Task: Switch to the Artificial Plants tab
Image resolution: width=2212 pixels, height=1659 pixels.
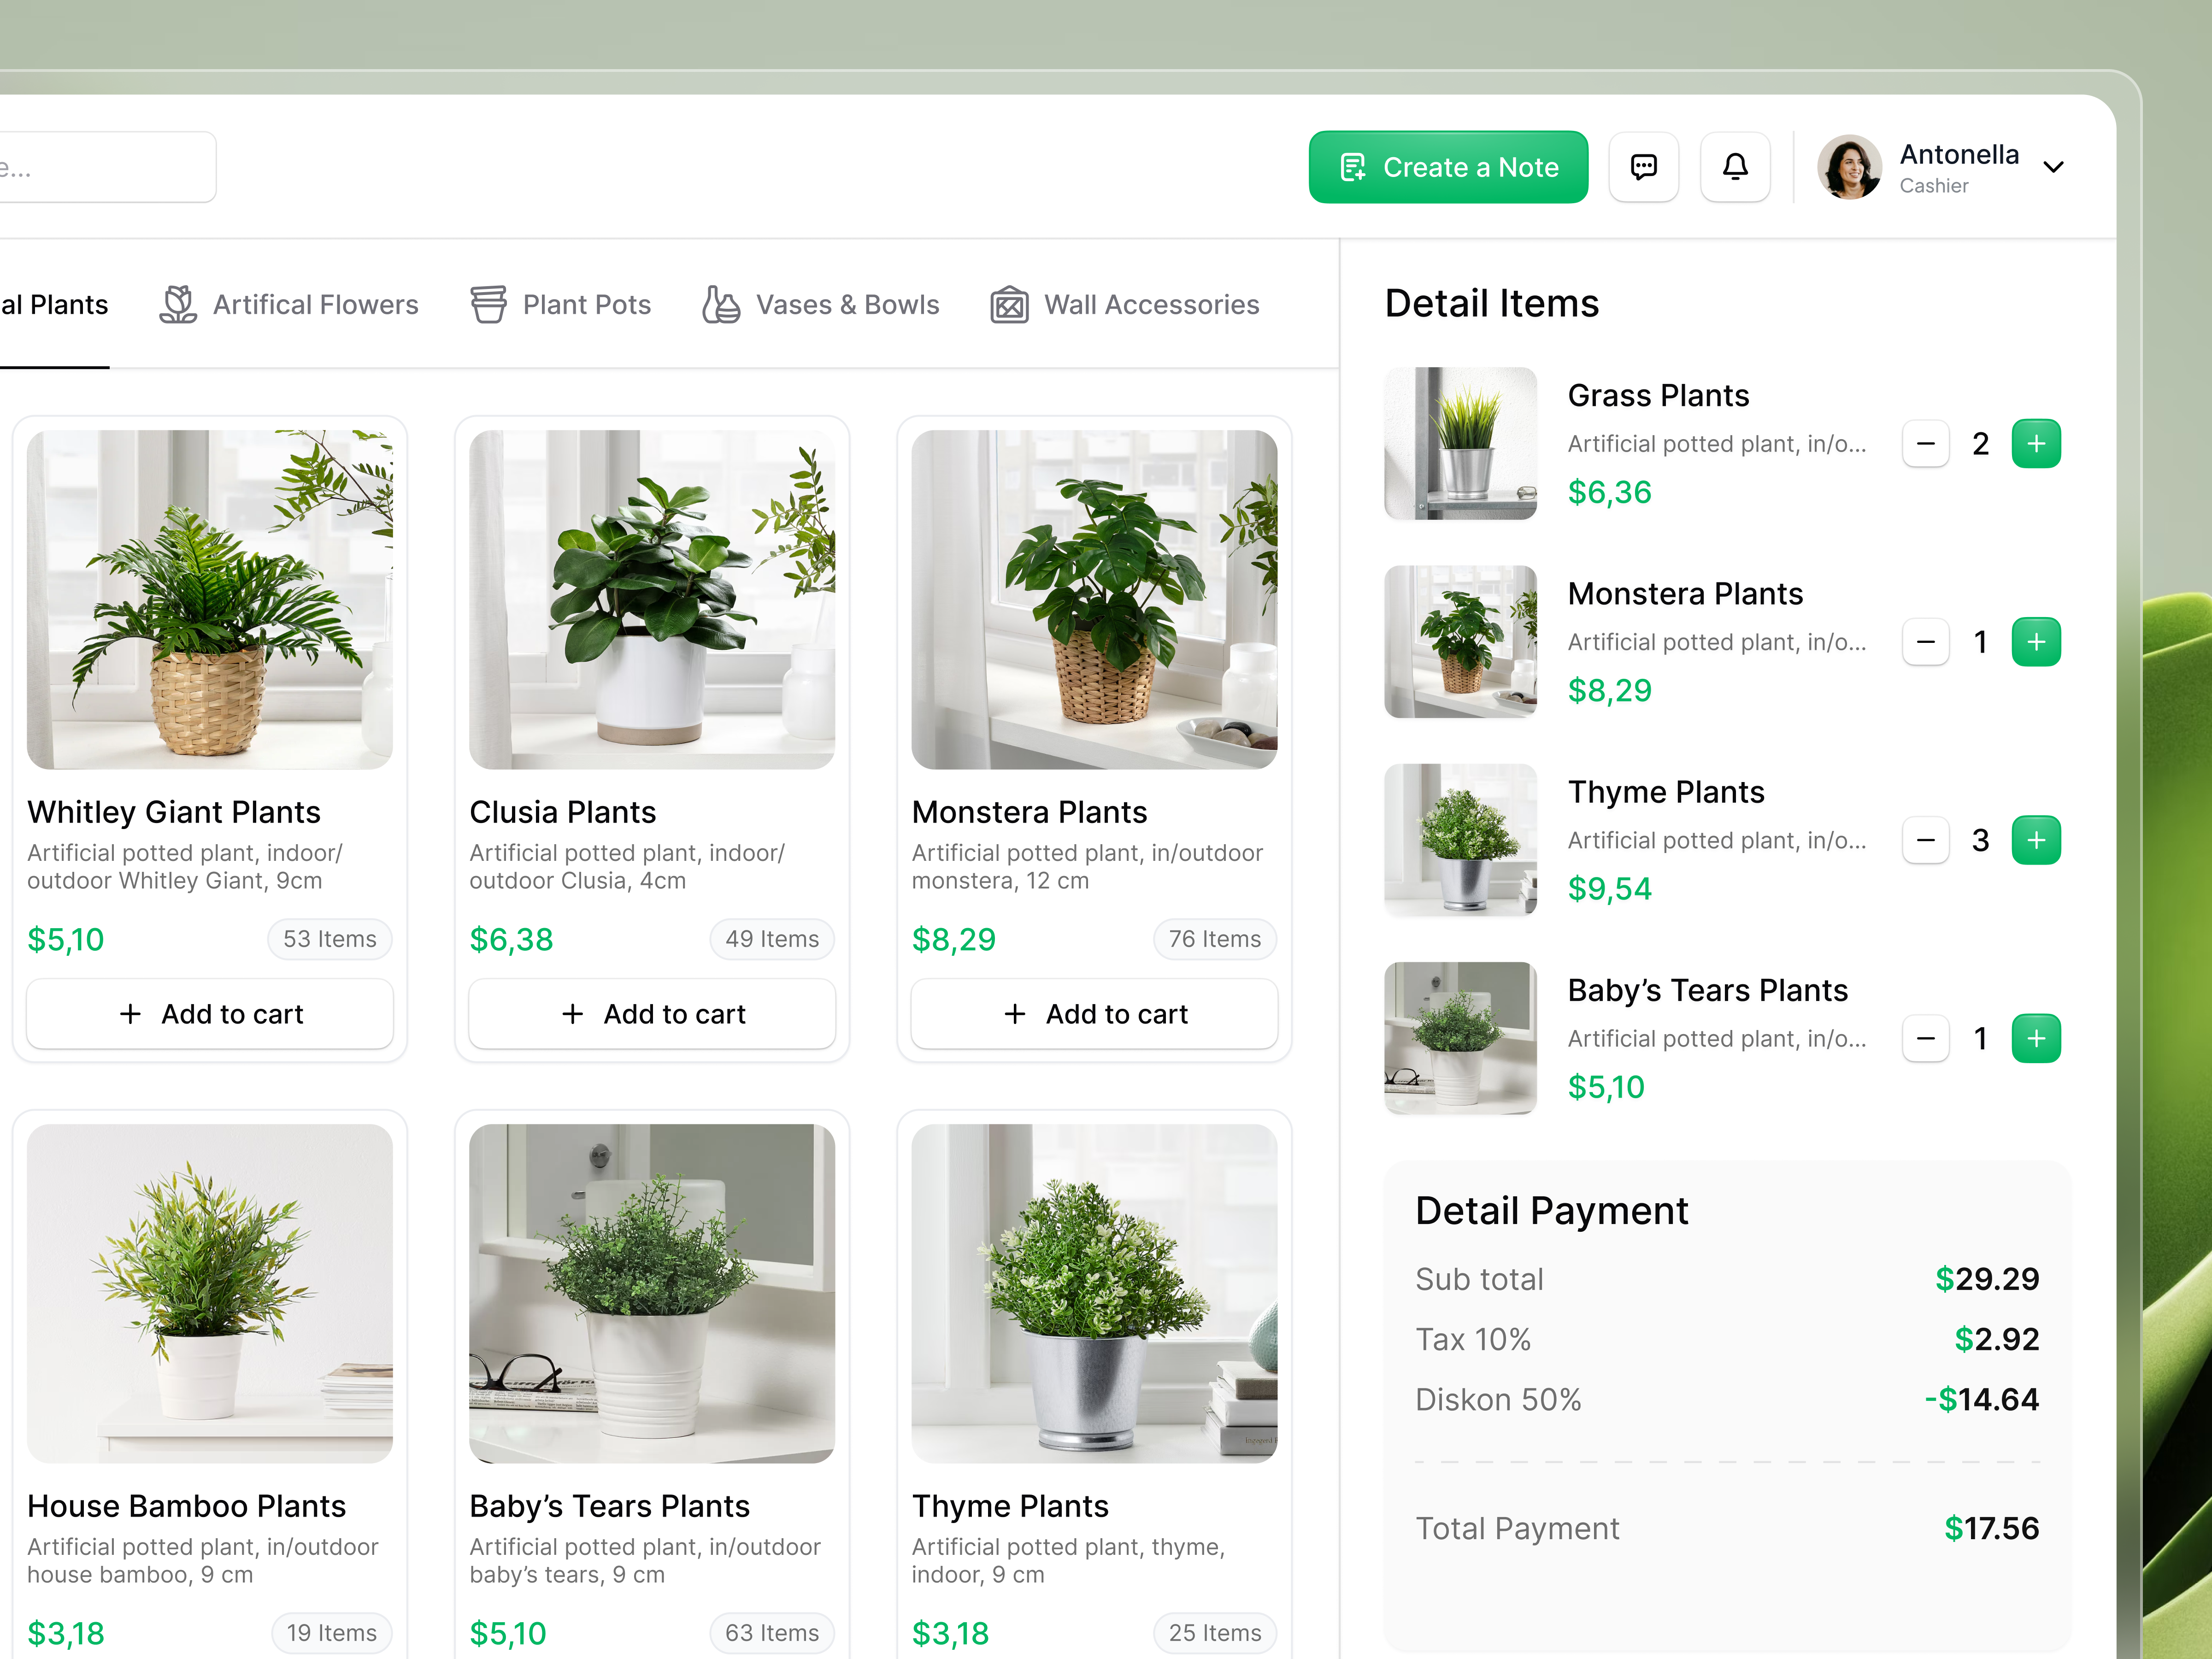Action: (54, 305)
